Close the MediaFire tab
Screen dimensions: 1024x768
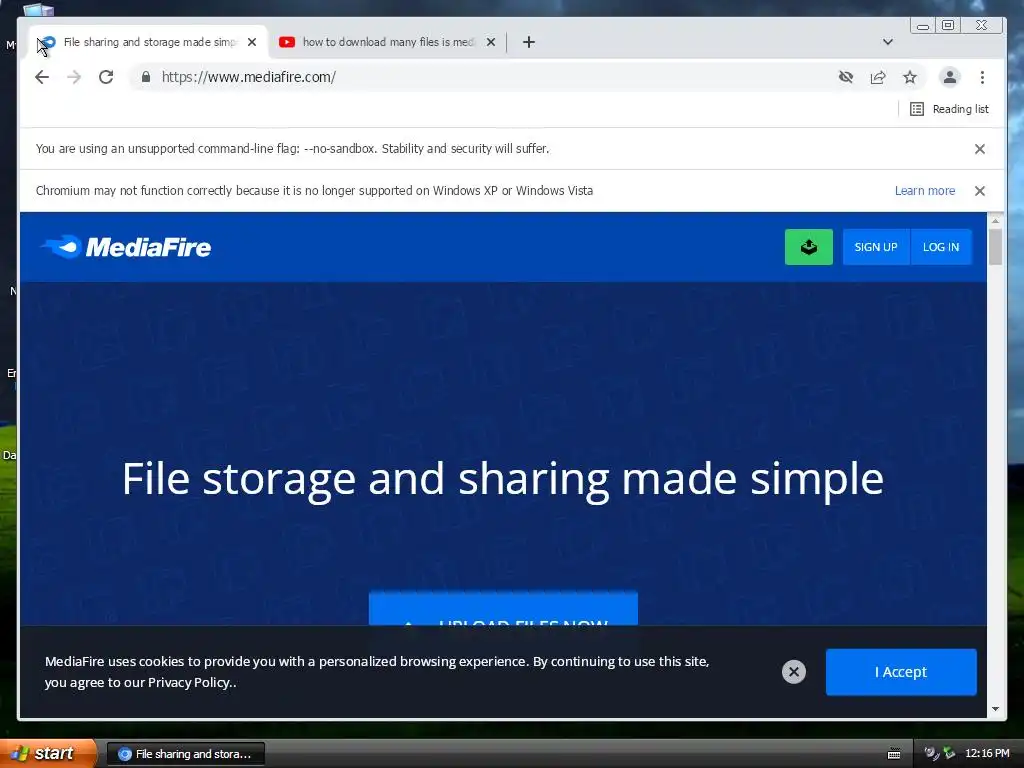(252, 42)
